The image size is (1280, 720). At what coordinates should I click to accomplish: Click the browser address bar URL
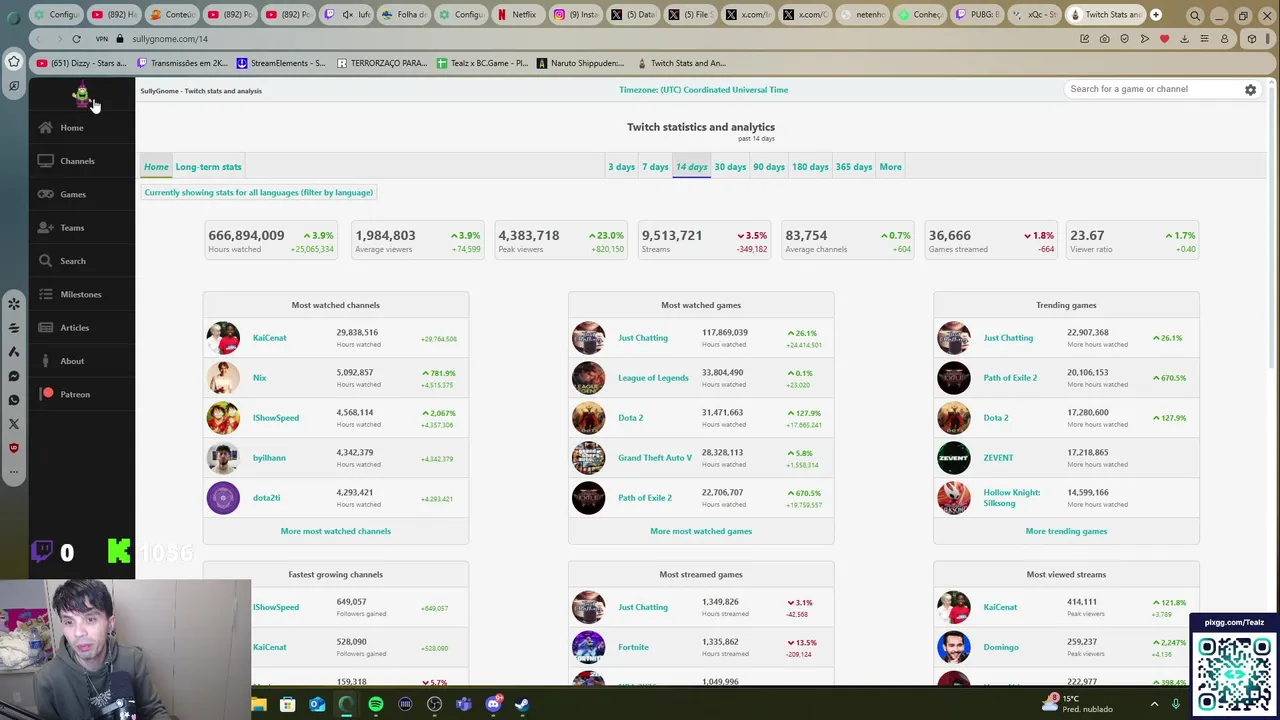[x=170, y=39]
